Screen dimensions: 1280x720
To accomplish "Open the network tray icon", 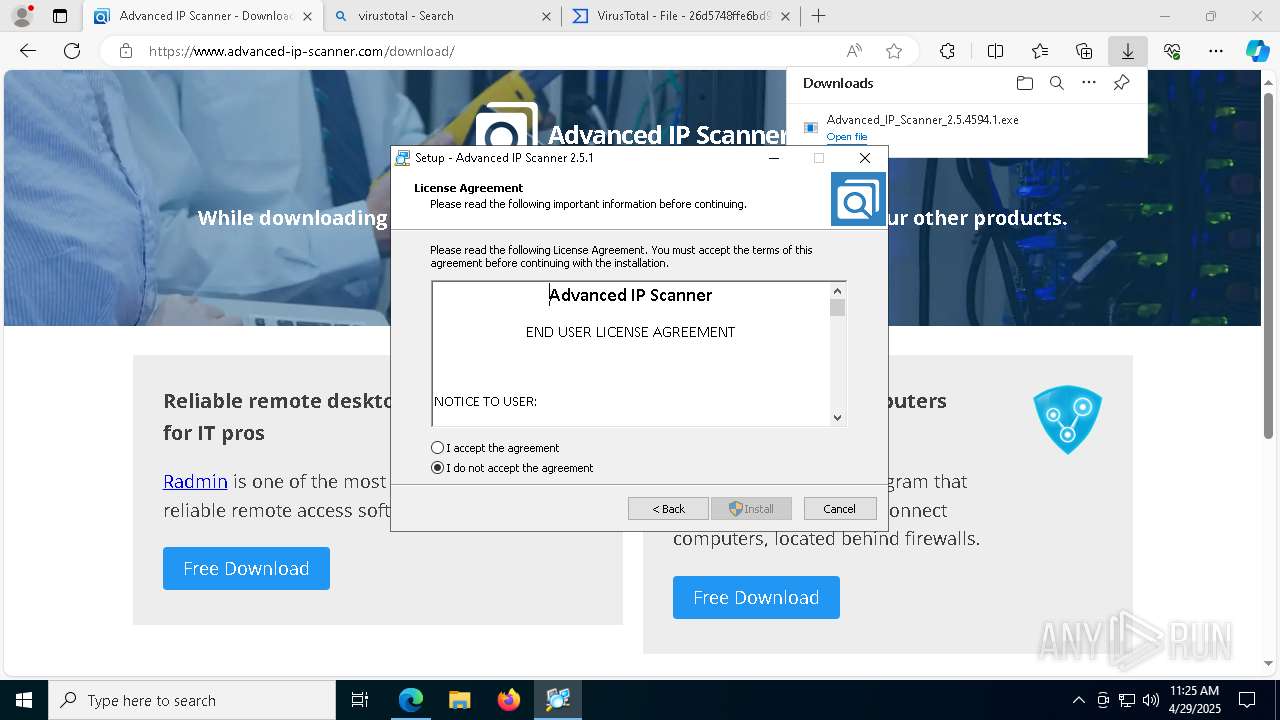I will pyautogui.click(x=1127, y=700).
